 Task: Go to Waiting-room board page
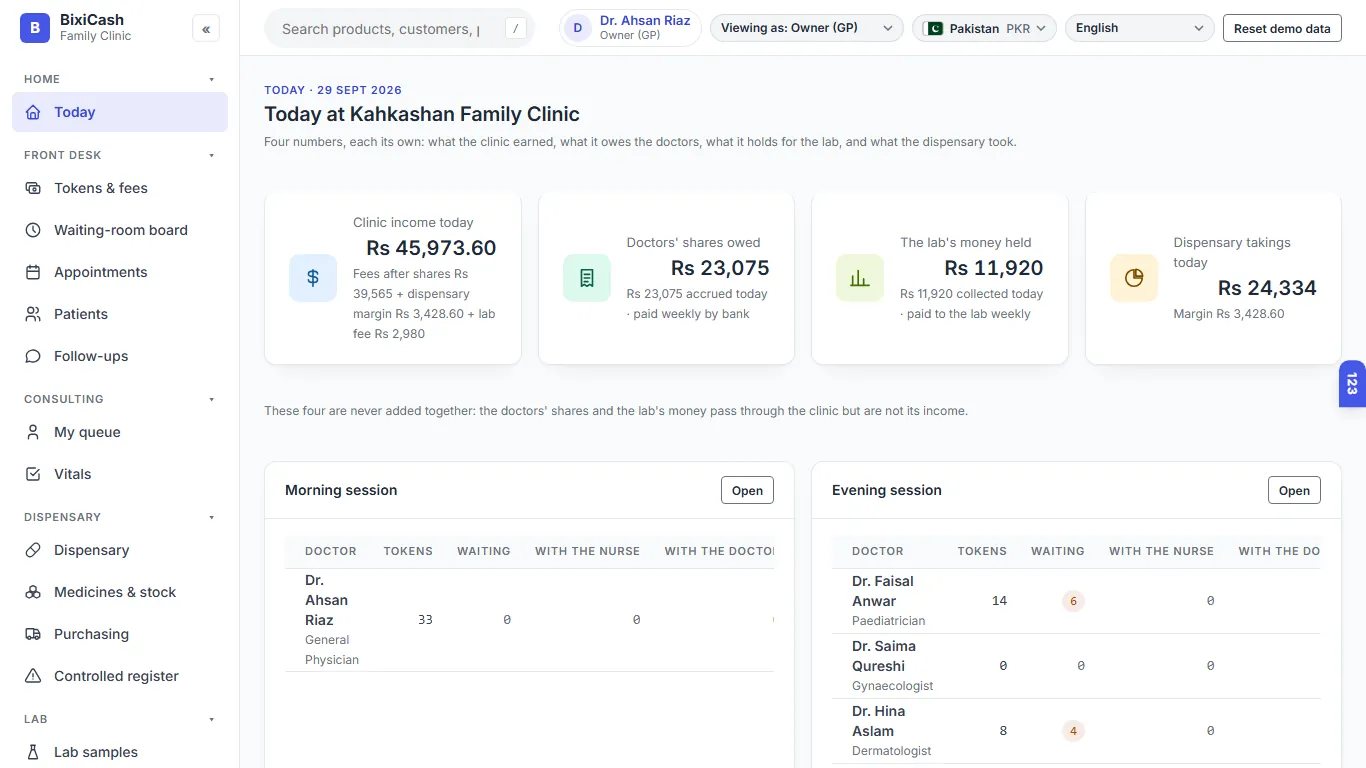coord(120,230)
